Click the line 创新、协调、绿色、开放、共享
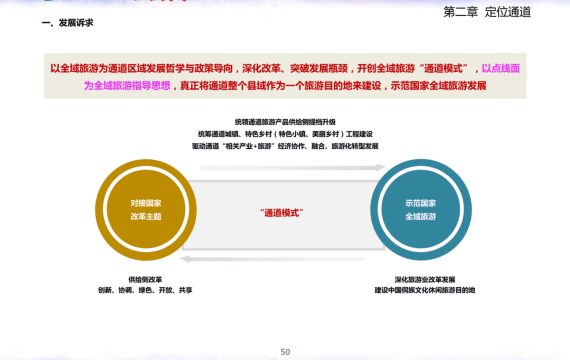This screenshot has height=360, width=570. [x=145, y=290]
